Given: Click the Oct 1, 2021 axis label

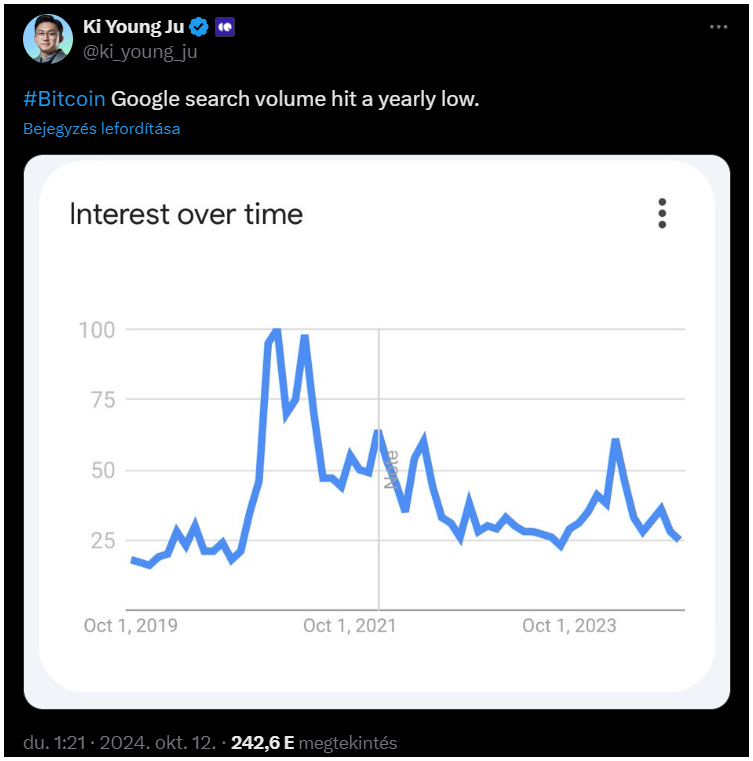Looking at the screenshot, I should [x=349, y=626].
